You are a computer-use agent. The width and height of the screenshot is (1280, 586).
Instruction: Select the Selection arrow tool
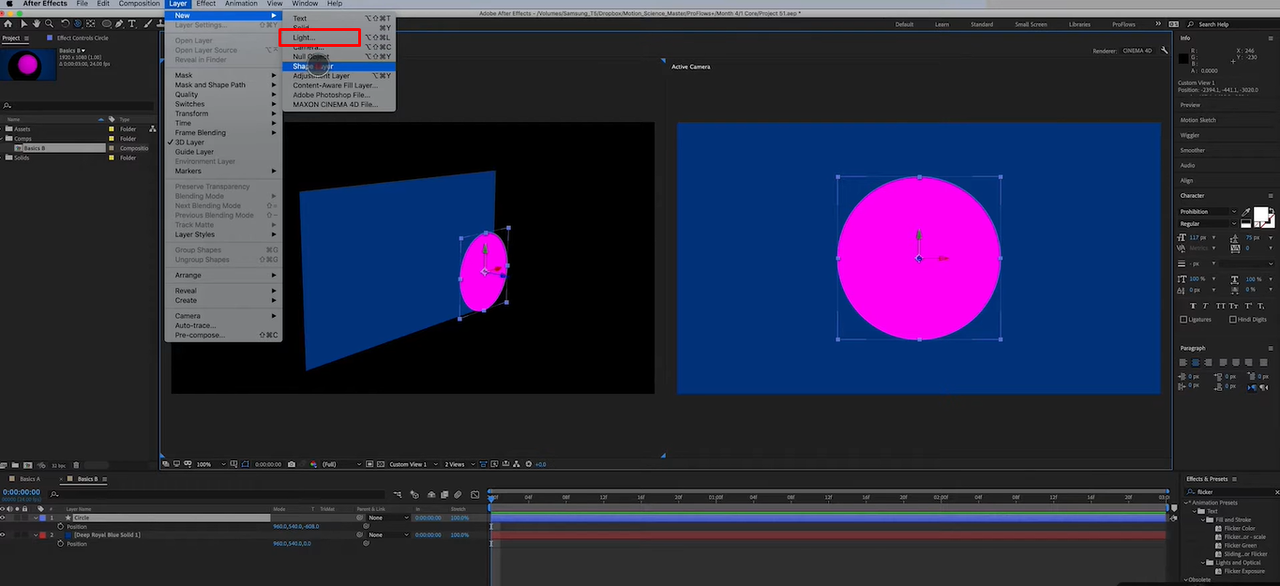point(24,24)
